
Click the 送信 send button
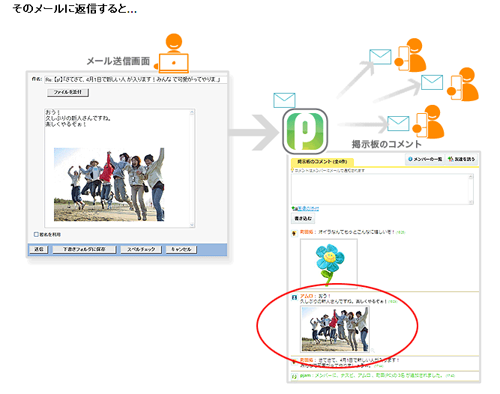pyautogui.click(x=39, y=249)
